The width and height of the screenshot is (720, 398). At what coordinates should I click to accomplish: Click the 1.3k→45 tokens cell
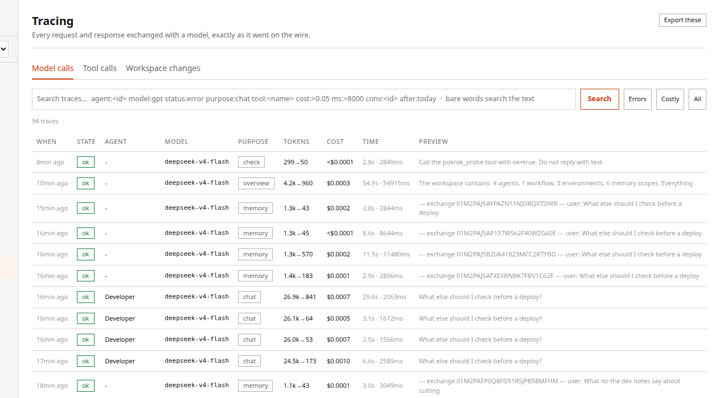tap(296, 233)
